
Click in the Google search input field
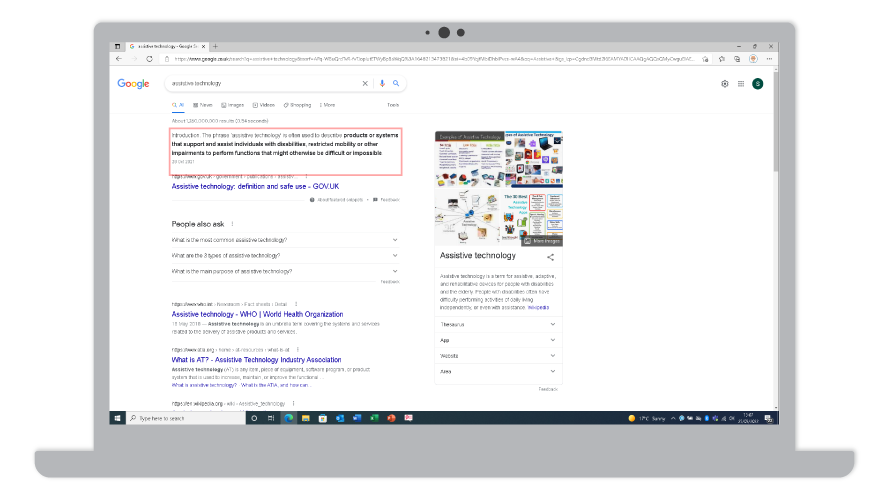pos(260,84)
